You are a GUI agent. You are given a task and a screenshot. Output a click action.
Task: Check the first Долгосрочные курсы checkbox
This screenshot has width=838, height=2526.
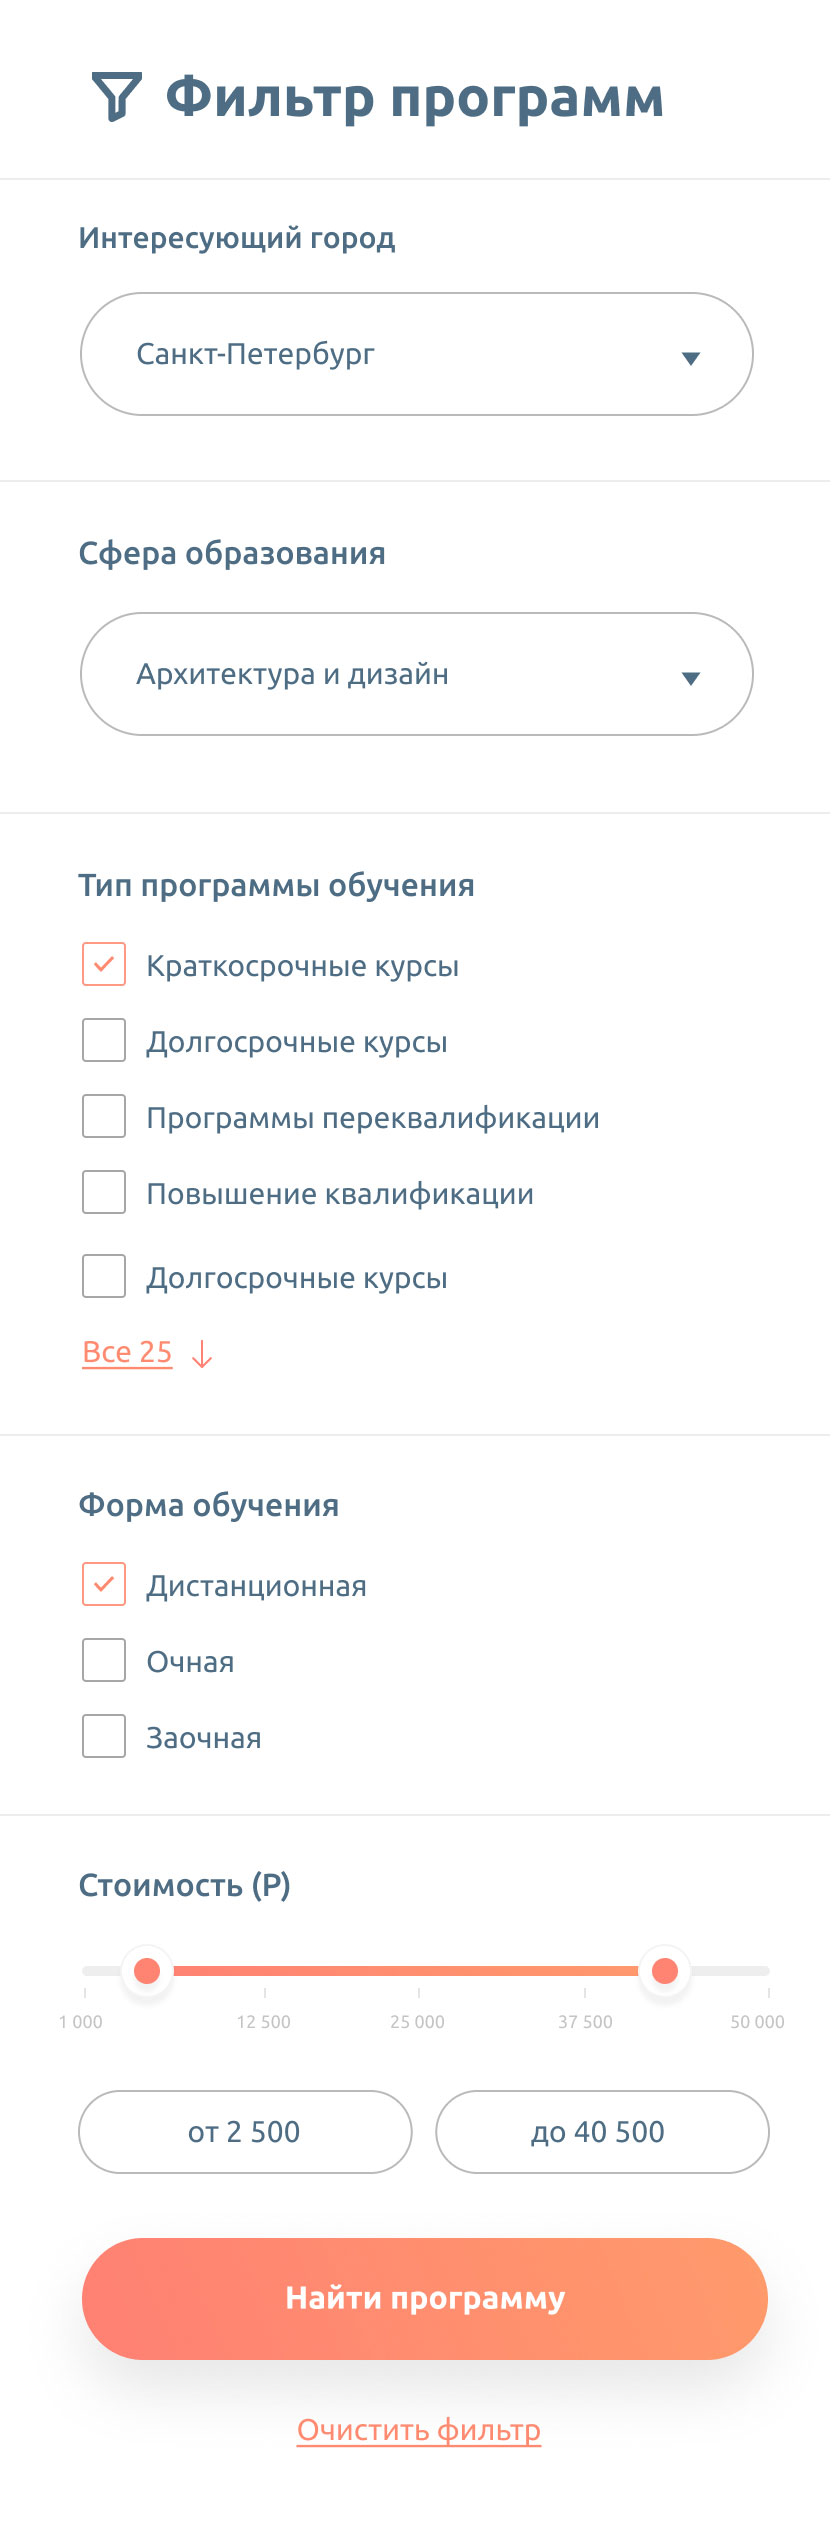click(104, 1040)
